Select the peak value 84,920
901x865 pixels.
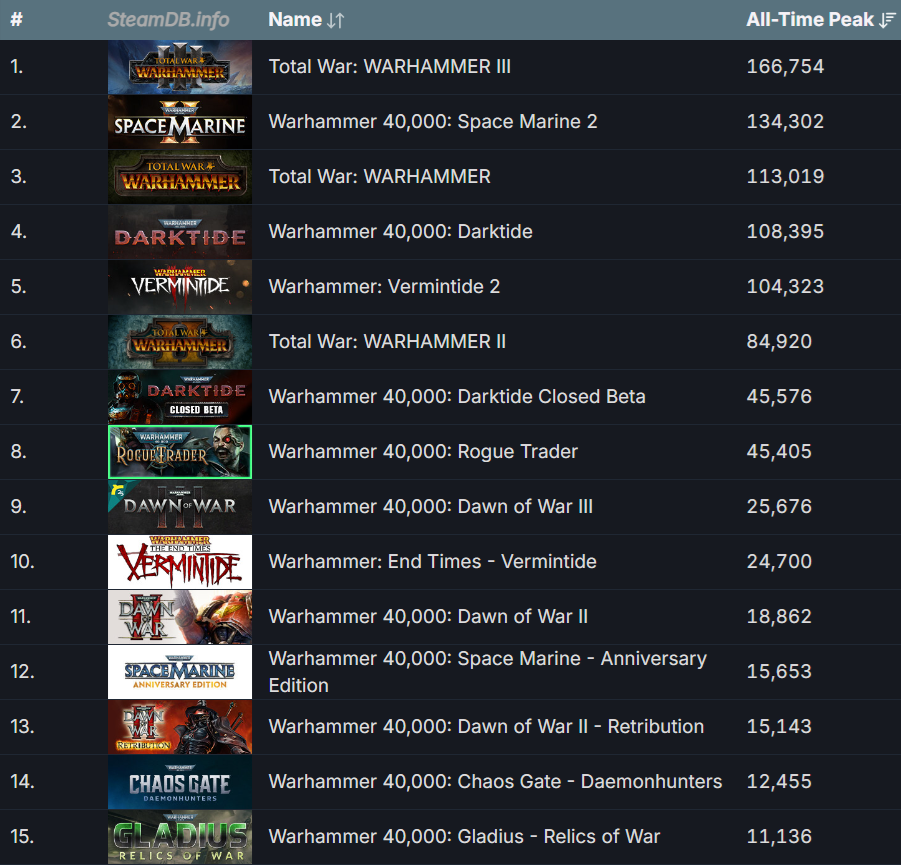pyautogui.click(x=779, y=341)
